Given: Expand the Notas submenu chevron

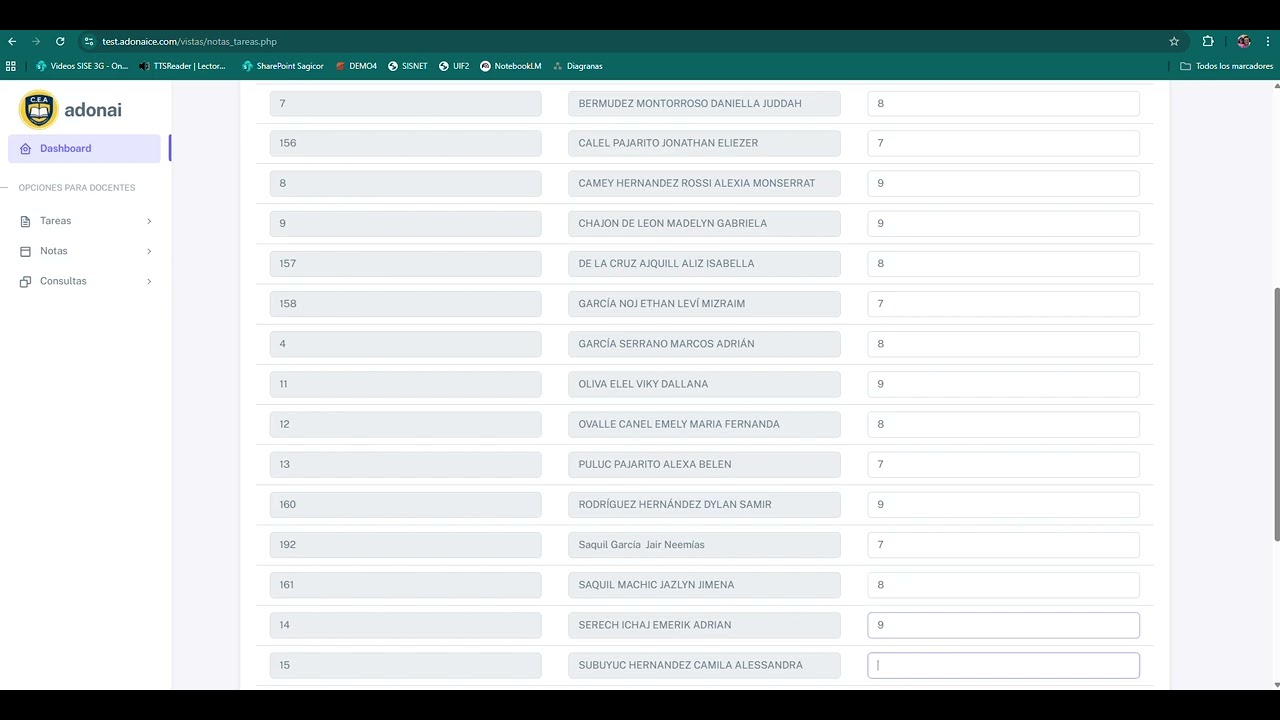Looking at the screenshot, I should pyautogui.click(x=149, y=251).
